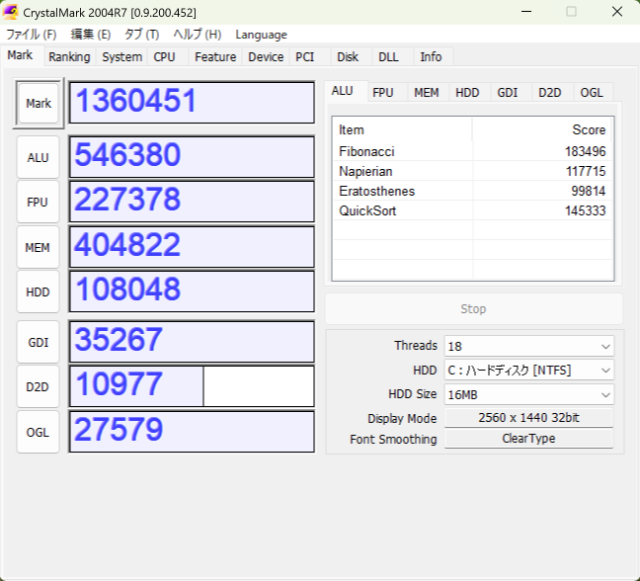Click the D2D progress bar field

click(x=191, y=386)
